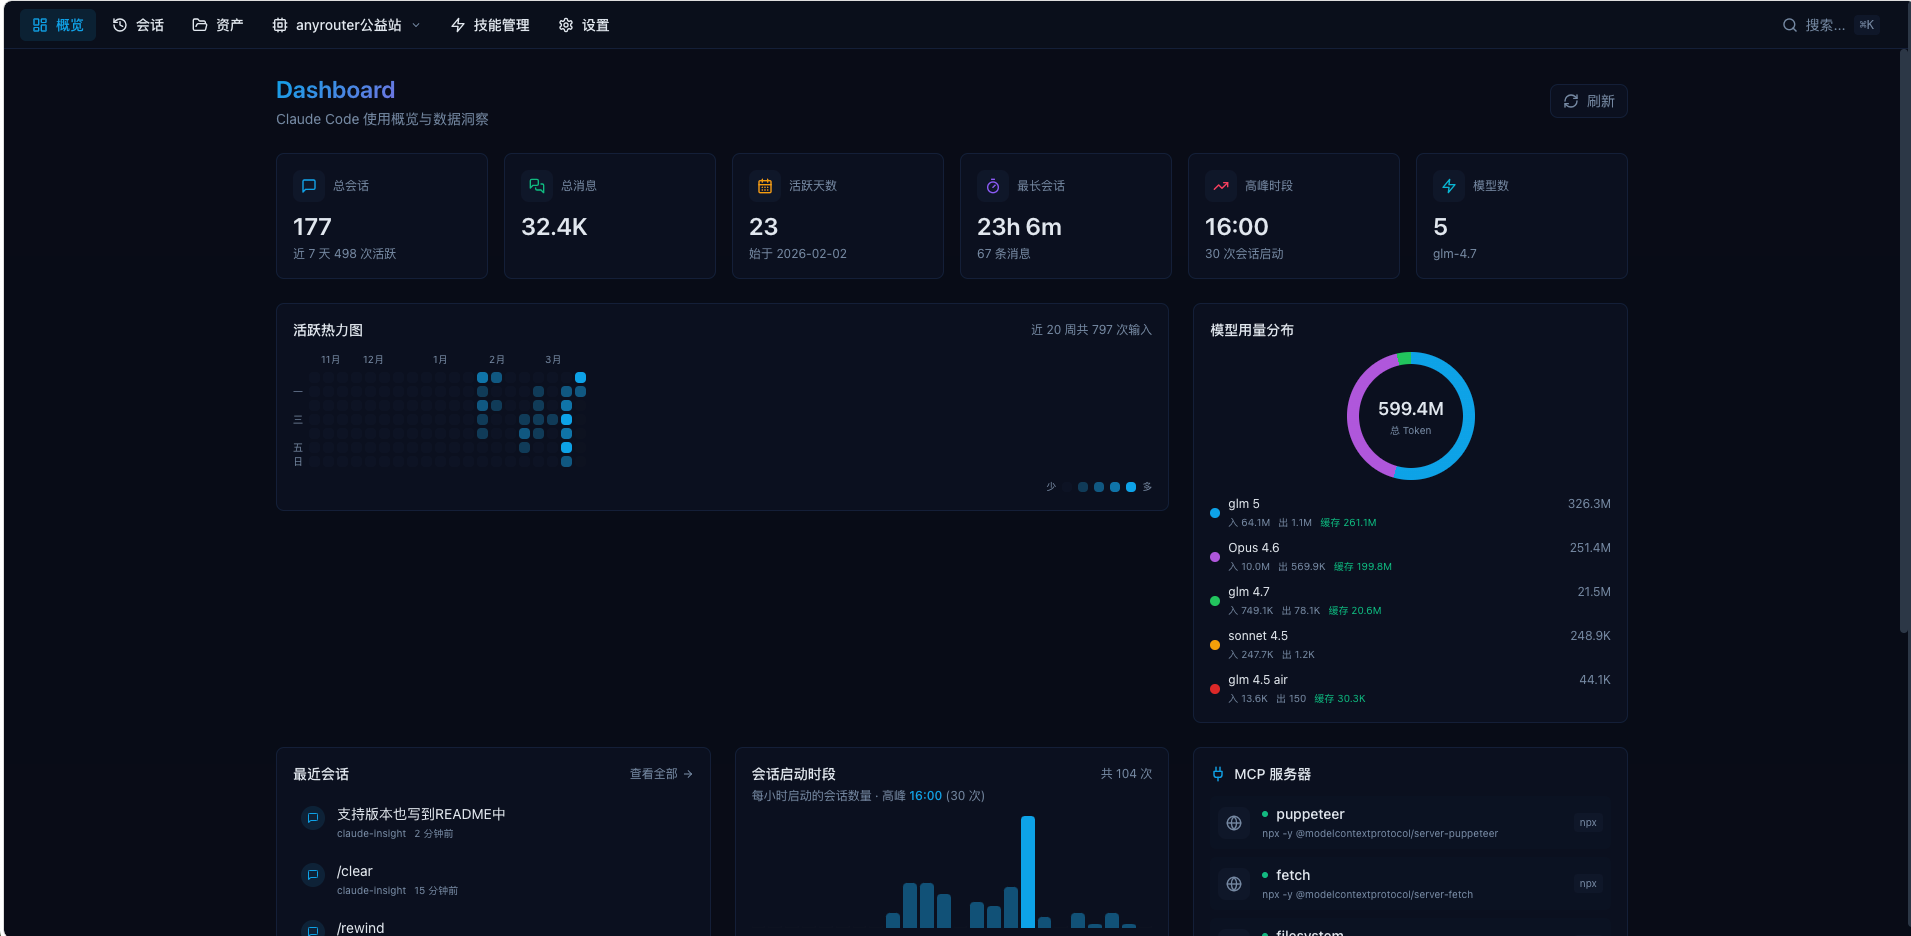
Task: Click the 总消息 messages icon
Action: [x=536, y=185]
